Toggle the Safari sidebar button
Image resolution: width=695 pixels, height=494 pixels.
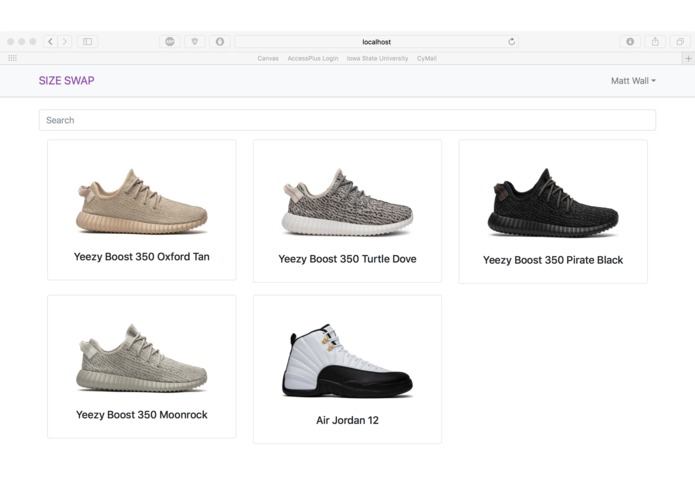click(x=88, y=42)
